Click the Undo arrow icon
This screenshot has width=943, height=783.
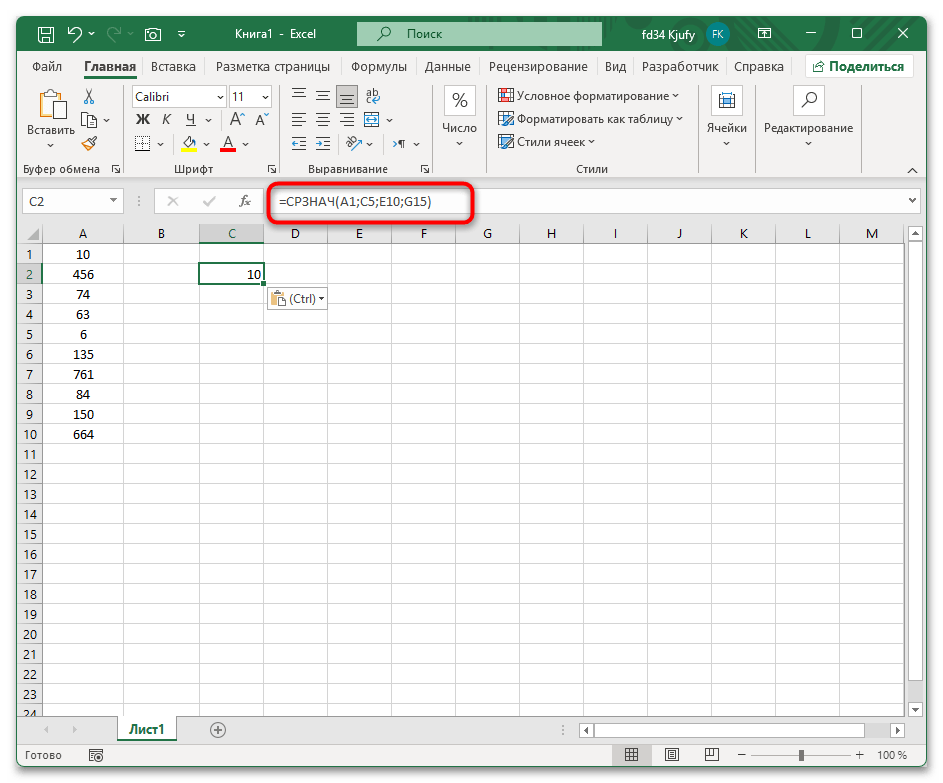(75, 34)
